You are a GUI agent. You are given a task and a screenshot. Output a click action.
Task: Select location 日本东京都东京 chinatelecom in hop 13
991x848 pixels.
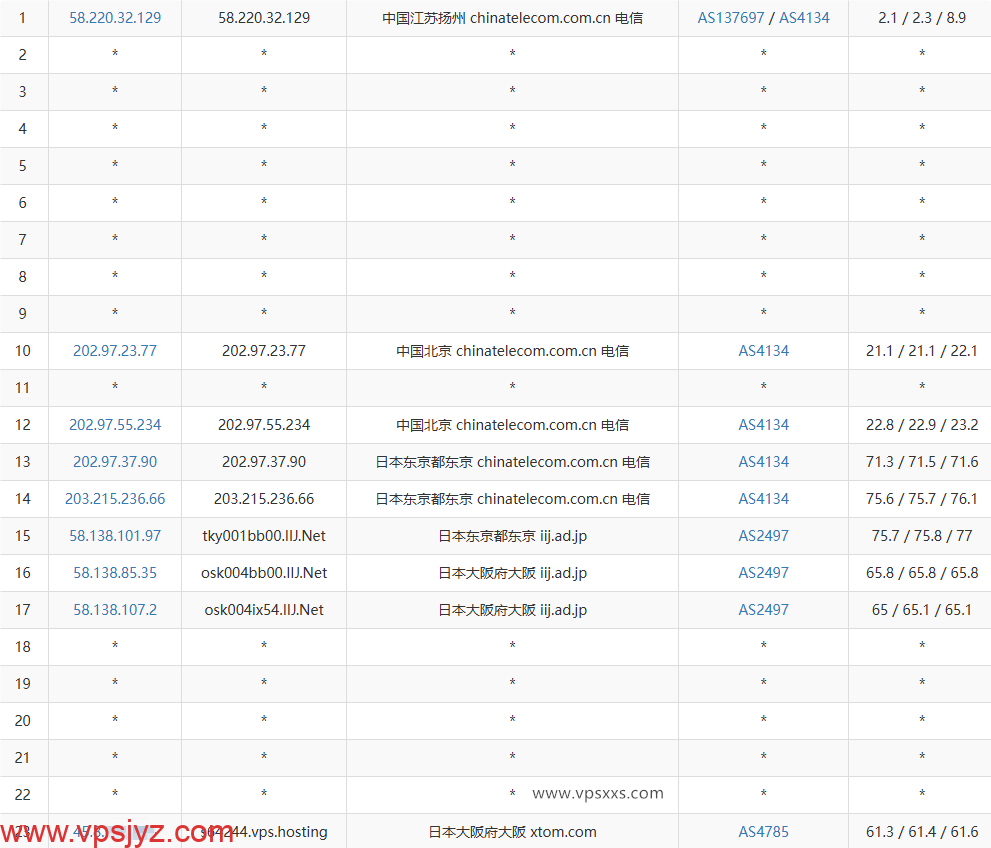(512, 462)
